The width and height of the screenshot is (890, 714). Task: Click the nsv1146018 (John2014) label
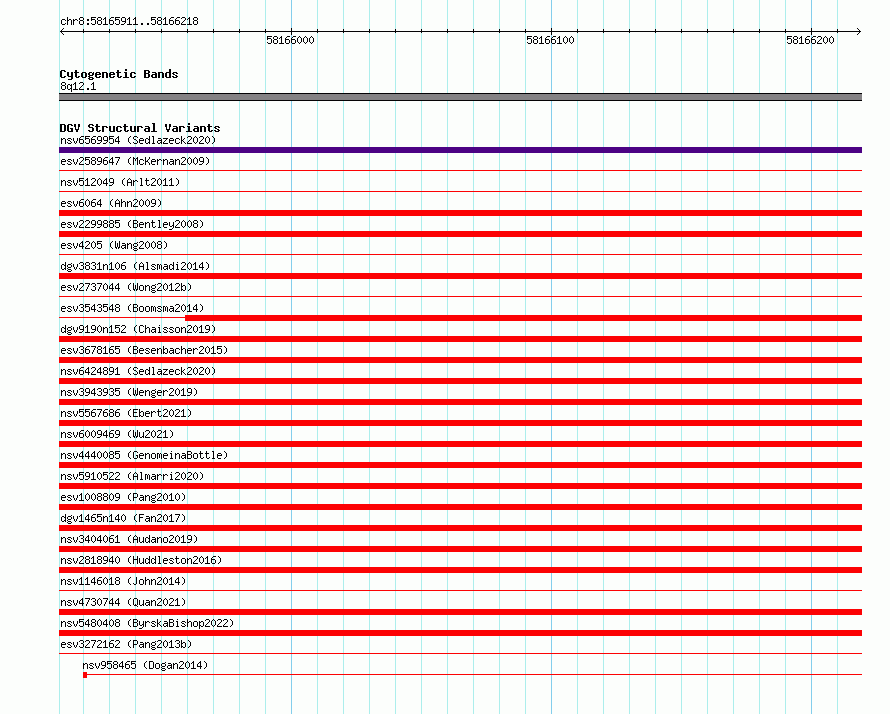123,581
